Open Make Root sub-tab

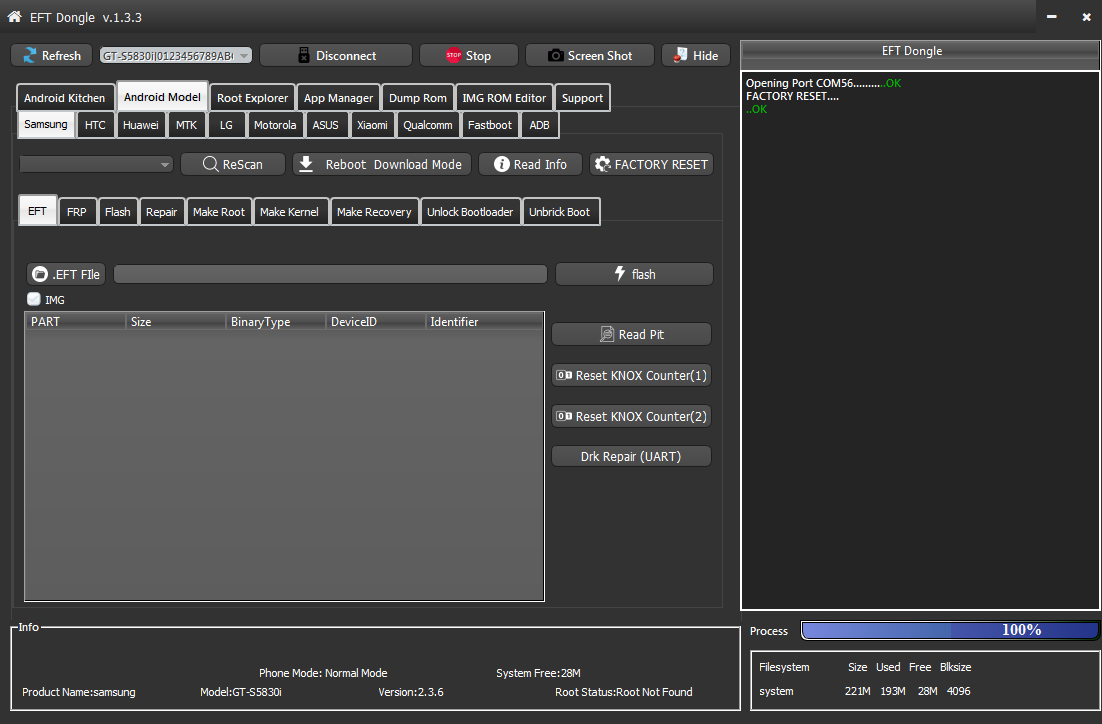(x=219, y=212)
